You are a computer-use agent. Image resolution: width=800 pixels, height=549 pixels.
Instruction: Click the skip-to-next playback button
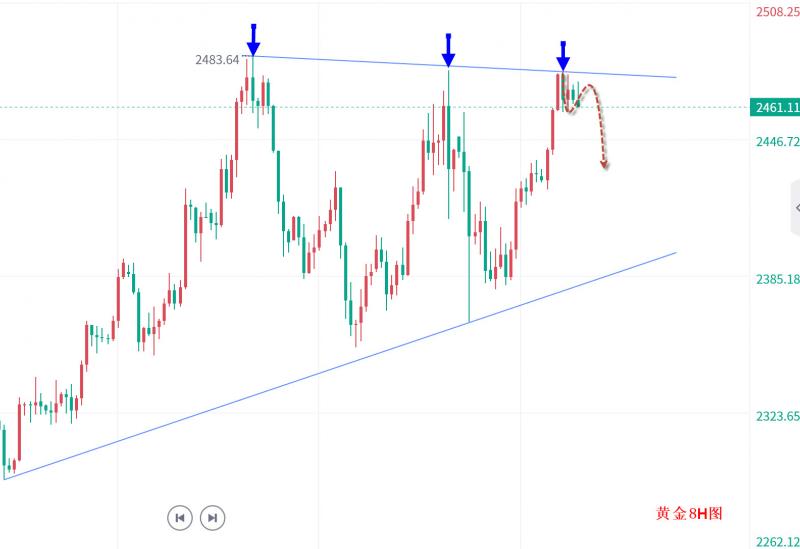(212, 517)
